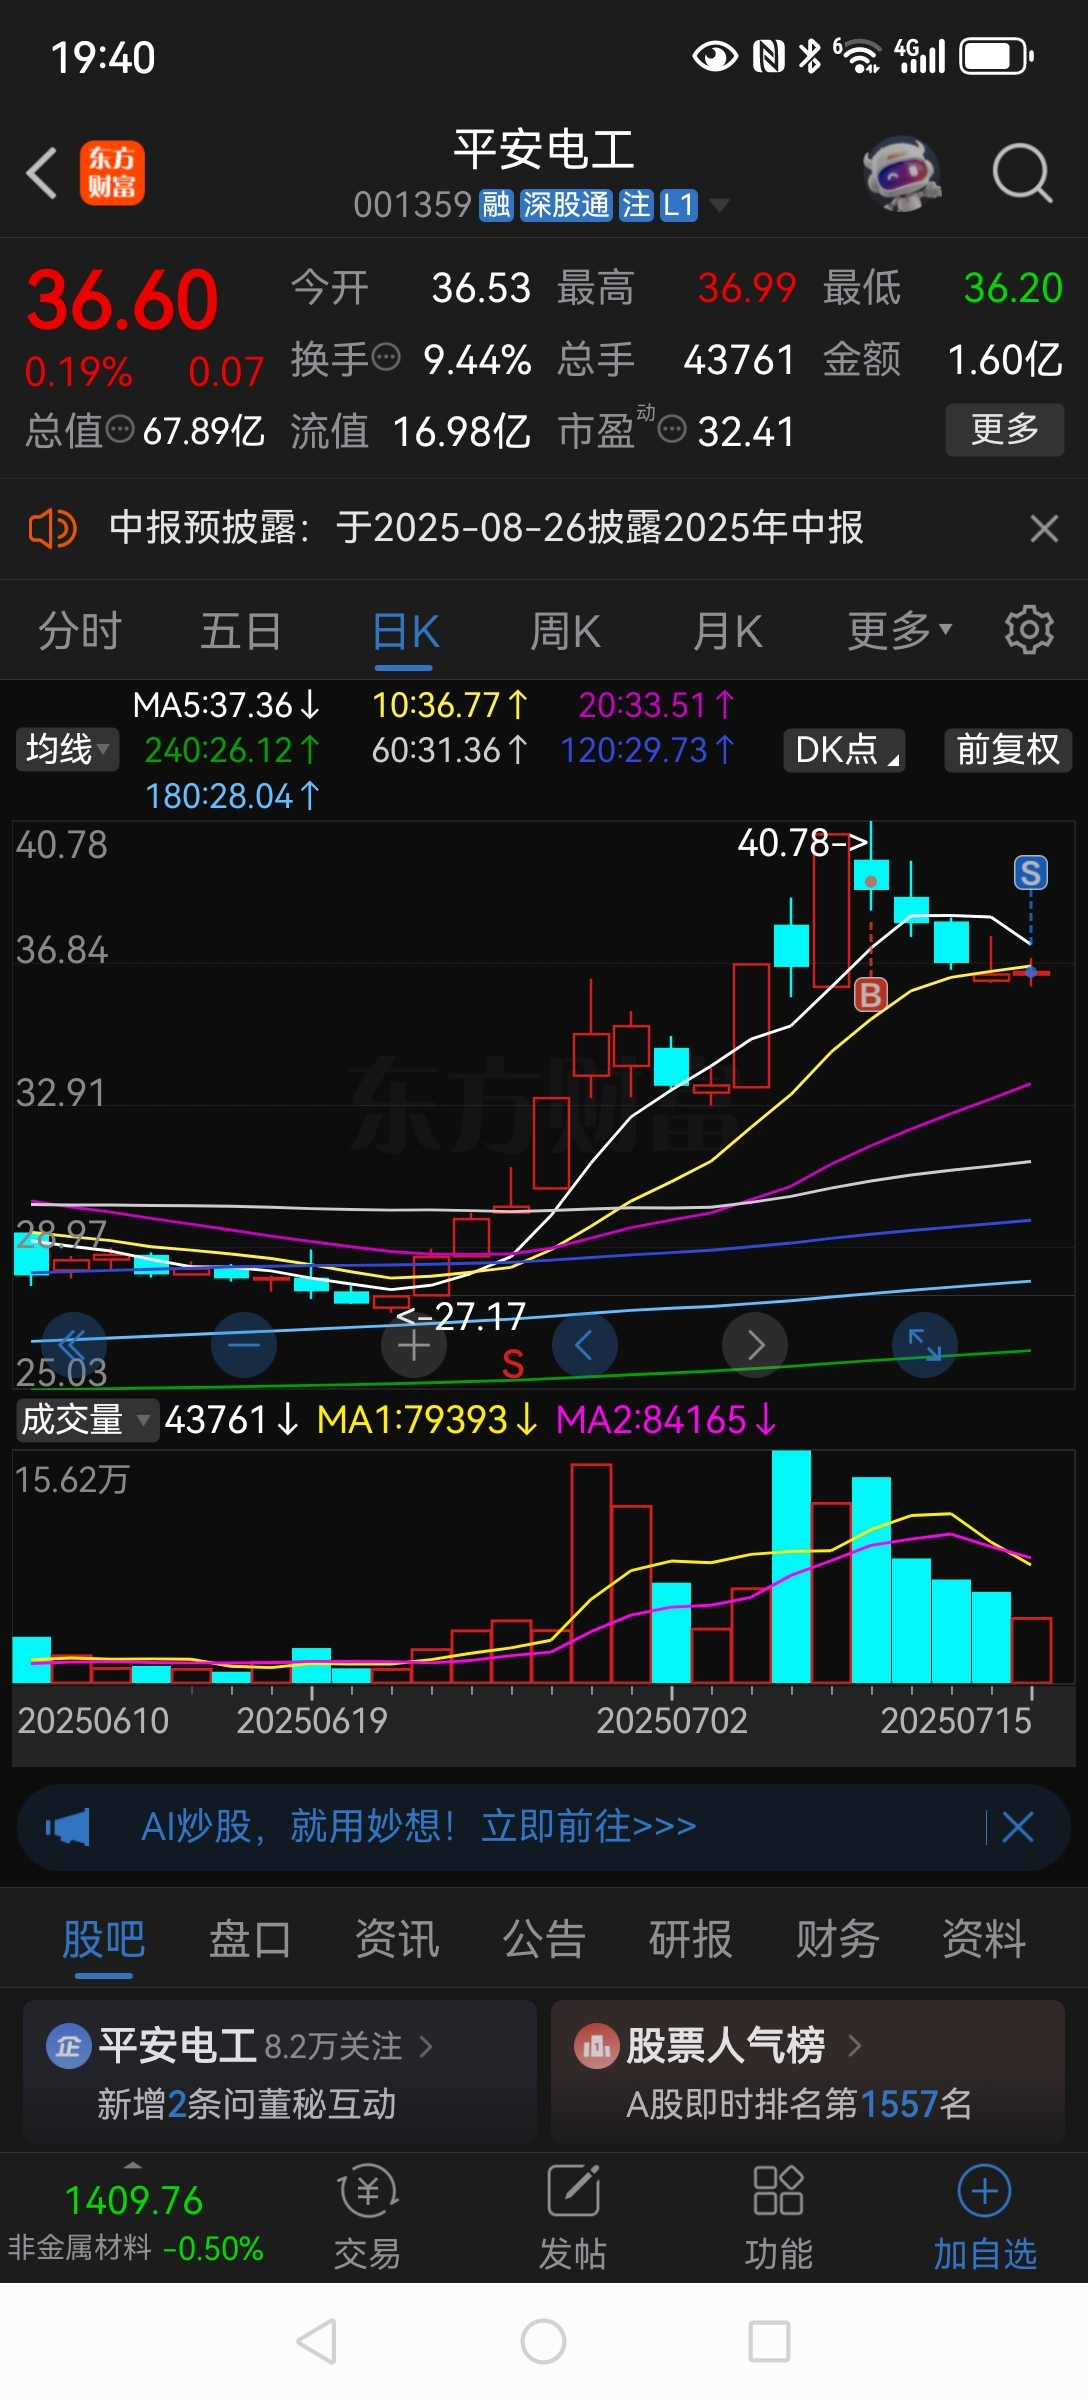
Task: Jump chart to earliest with double-left arrow
Action: 73,1344
